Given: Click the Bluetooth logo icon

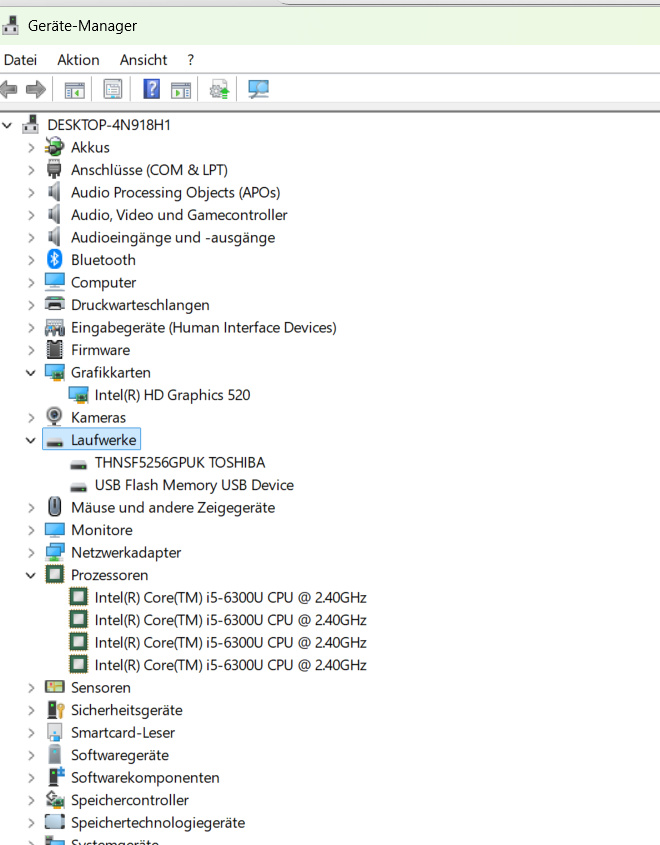Looking at the screenshot, I should 54,259.
